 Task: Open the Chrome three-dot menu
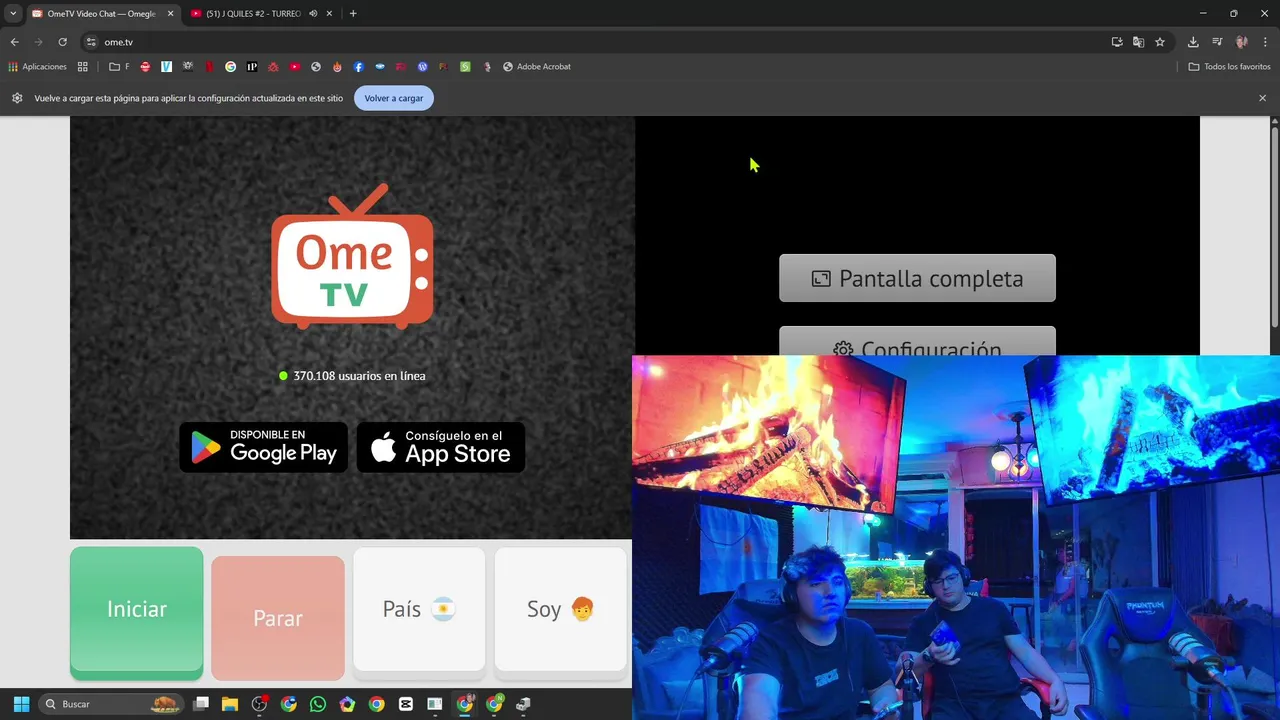pos(1266,42)
